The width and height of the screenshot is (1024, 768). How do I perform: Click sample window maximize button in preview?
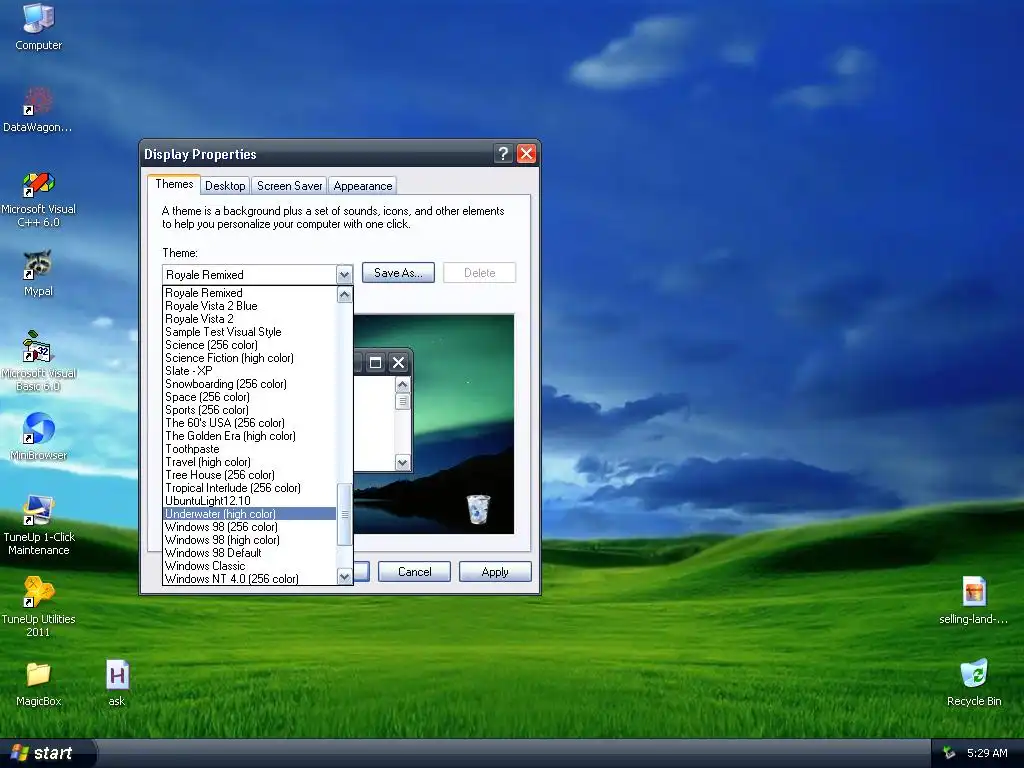(x=376, y=362)
